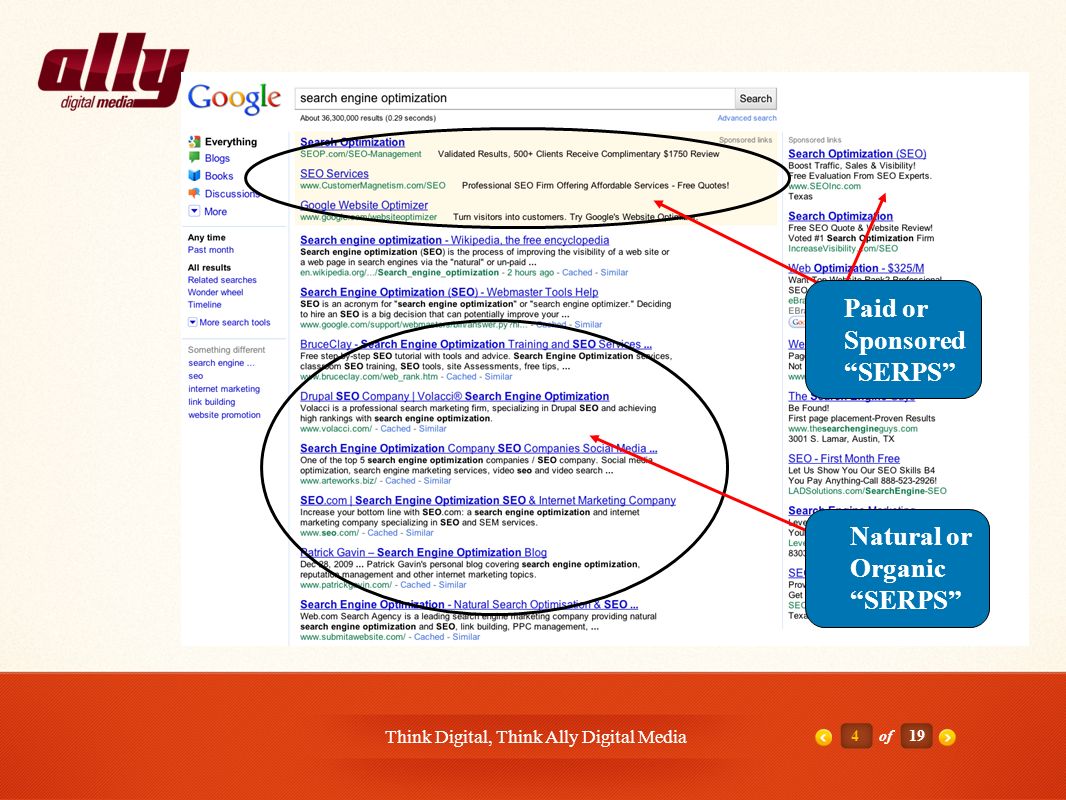Click the Everything icon in the Google sidebar
The width and height of the screenshot is (1066, 800).
coord(194,141)
